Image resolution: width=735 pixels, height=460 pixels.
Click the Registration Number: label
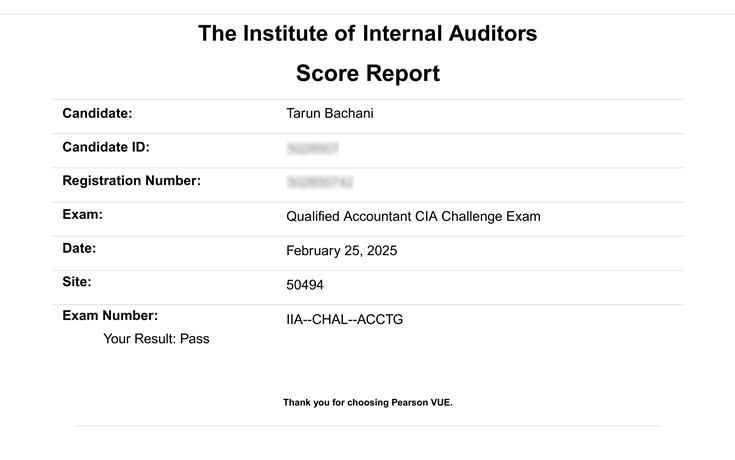(x=132, y=181)
